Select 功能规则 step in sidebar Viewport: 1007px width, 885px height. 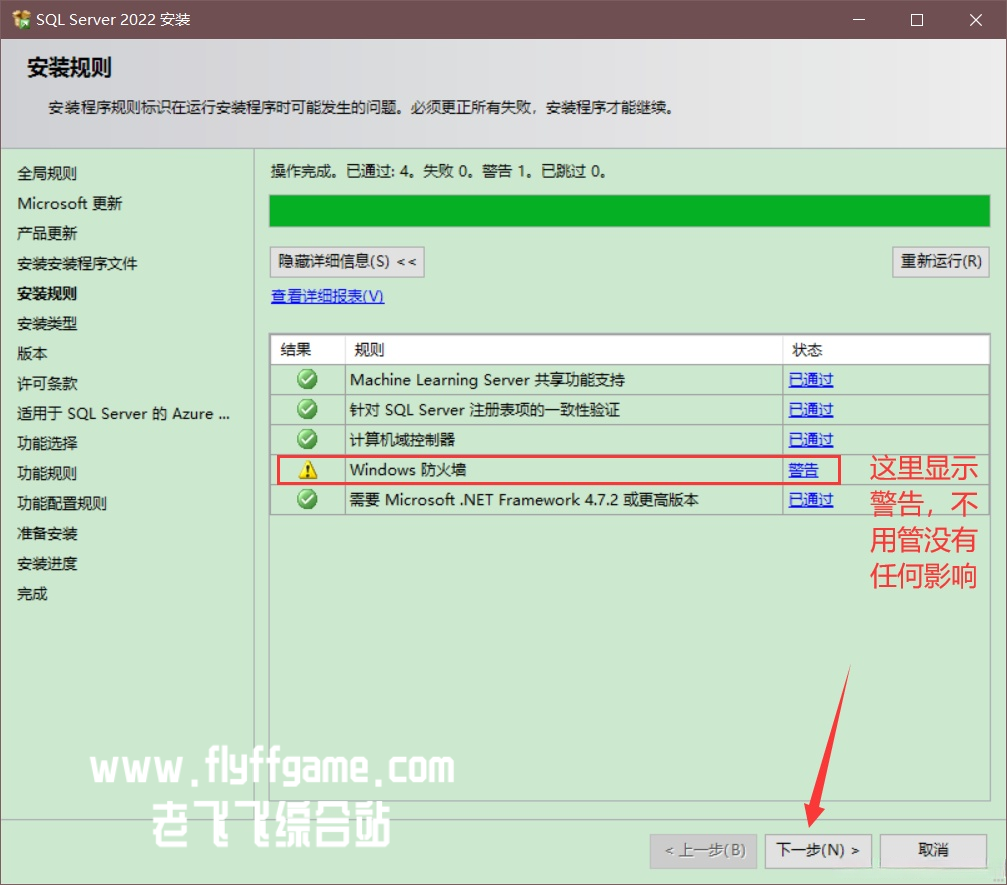click(x=47, y=473)
